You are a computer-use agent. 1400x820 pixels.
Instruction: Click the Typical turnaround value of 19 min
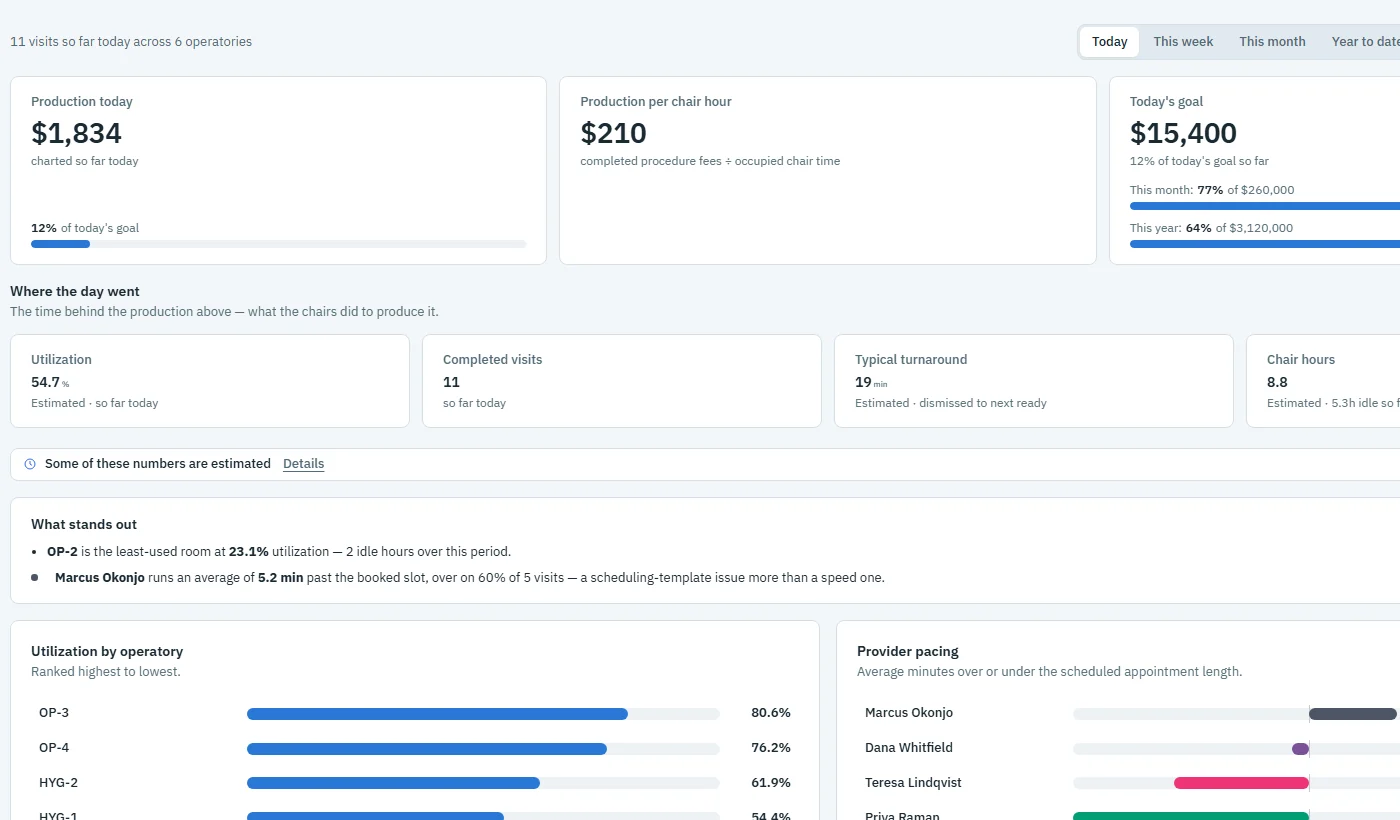click(x=871, y=382)
